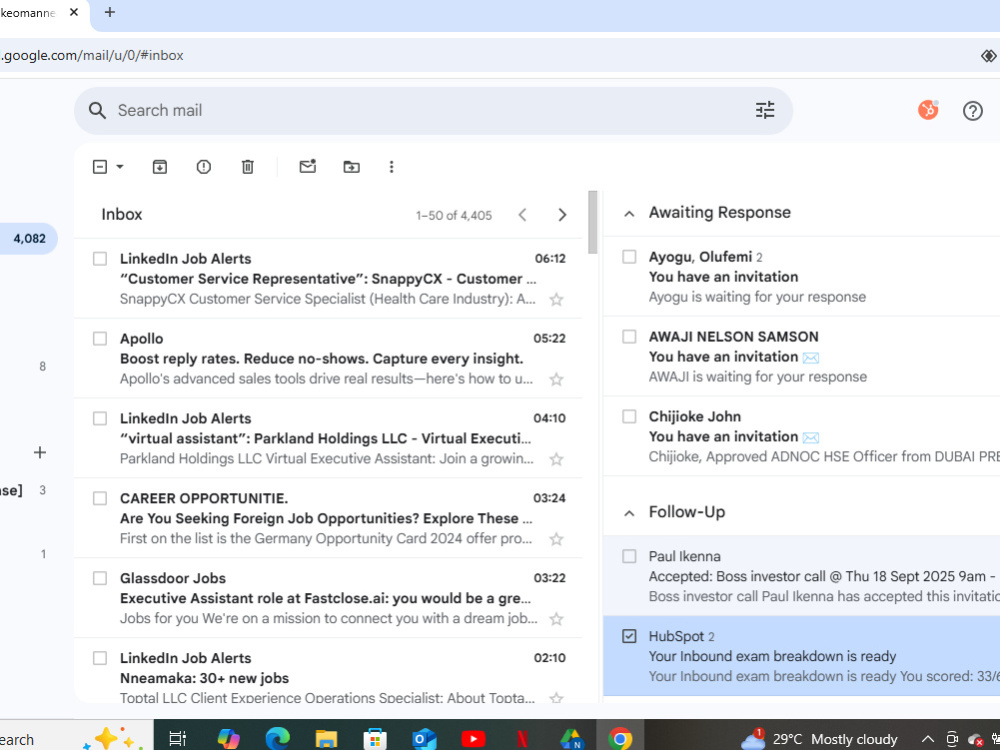Open File Explorer from taskbar
This screenshot has height=750, width=1000.
326,739
